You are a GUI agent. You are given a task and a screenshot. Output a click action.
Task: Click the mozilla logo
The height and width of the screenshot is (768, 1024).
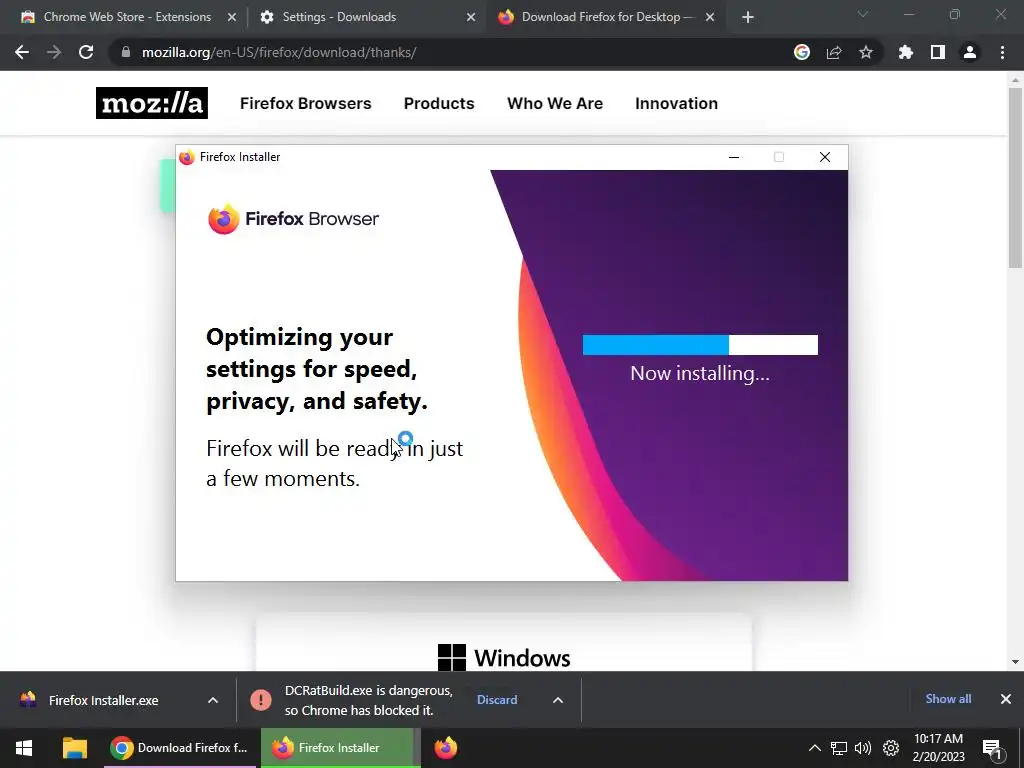pyautogui.click(x=152, y=103)
